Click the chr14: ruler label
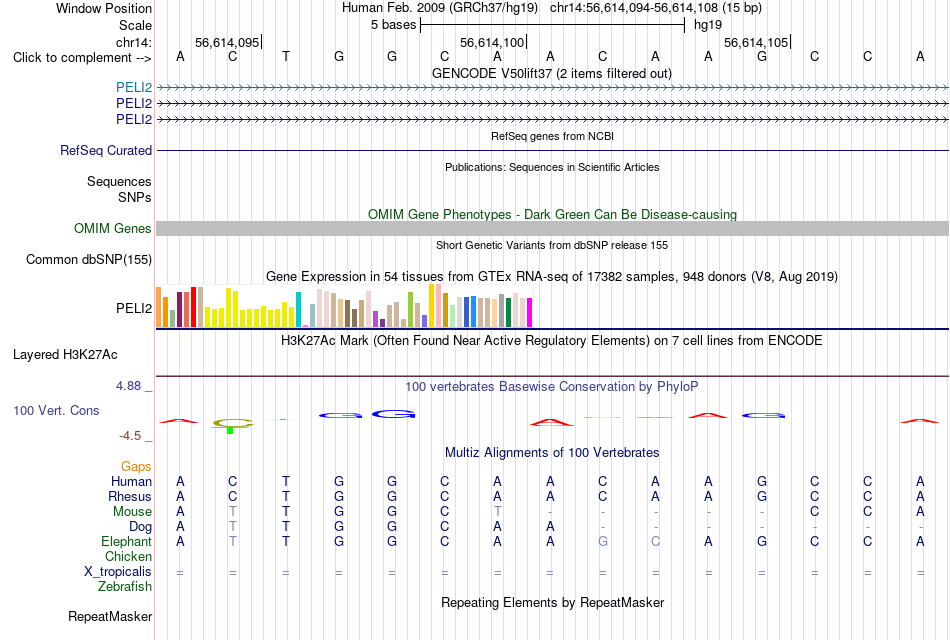Viewport: 950px width, 640px height. coord(133,42)
